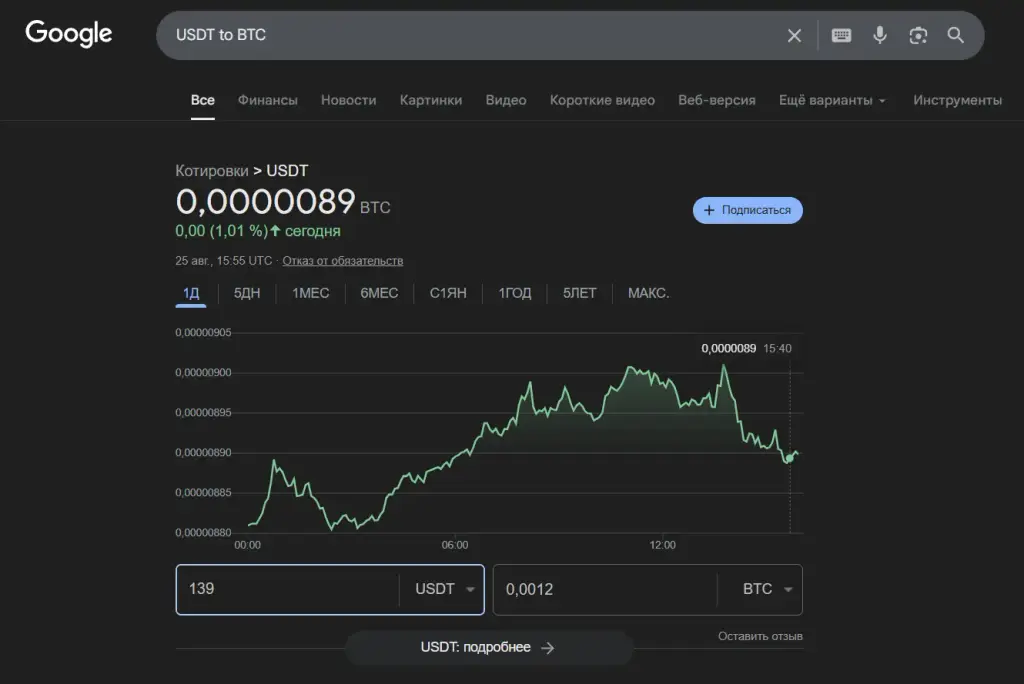Click the amount field showing 139
The height and width of the screenshot is (684, 1024).
pos(287,589)
